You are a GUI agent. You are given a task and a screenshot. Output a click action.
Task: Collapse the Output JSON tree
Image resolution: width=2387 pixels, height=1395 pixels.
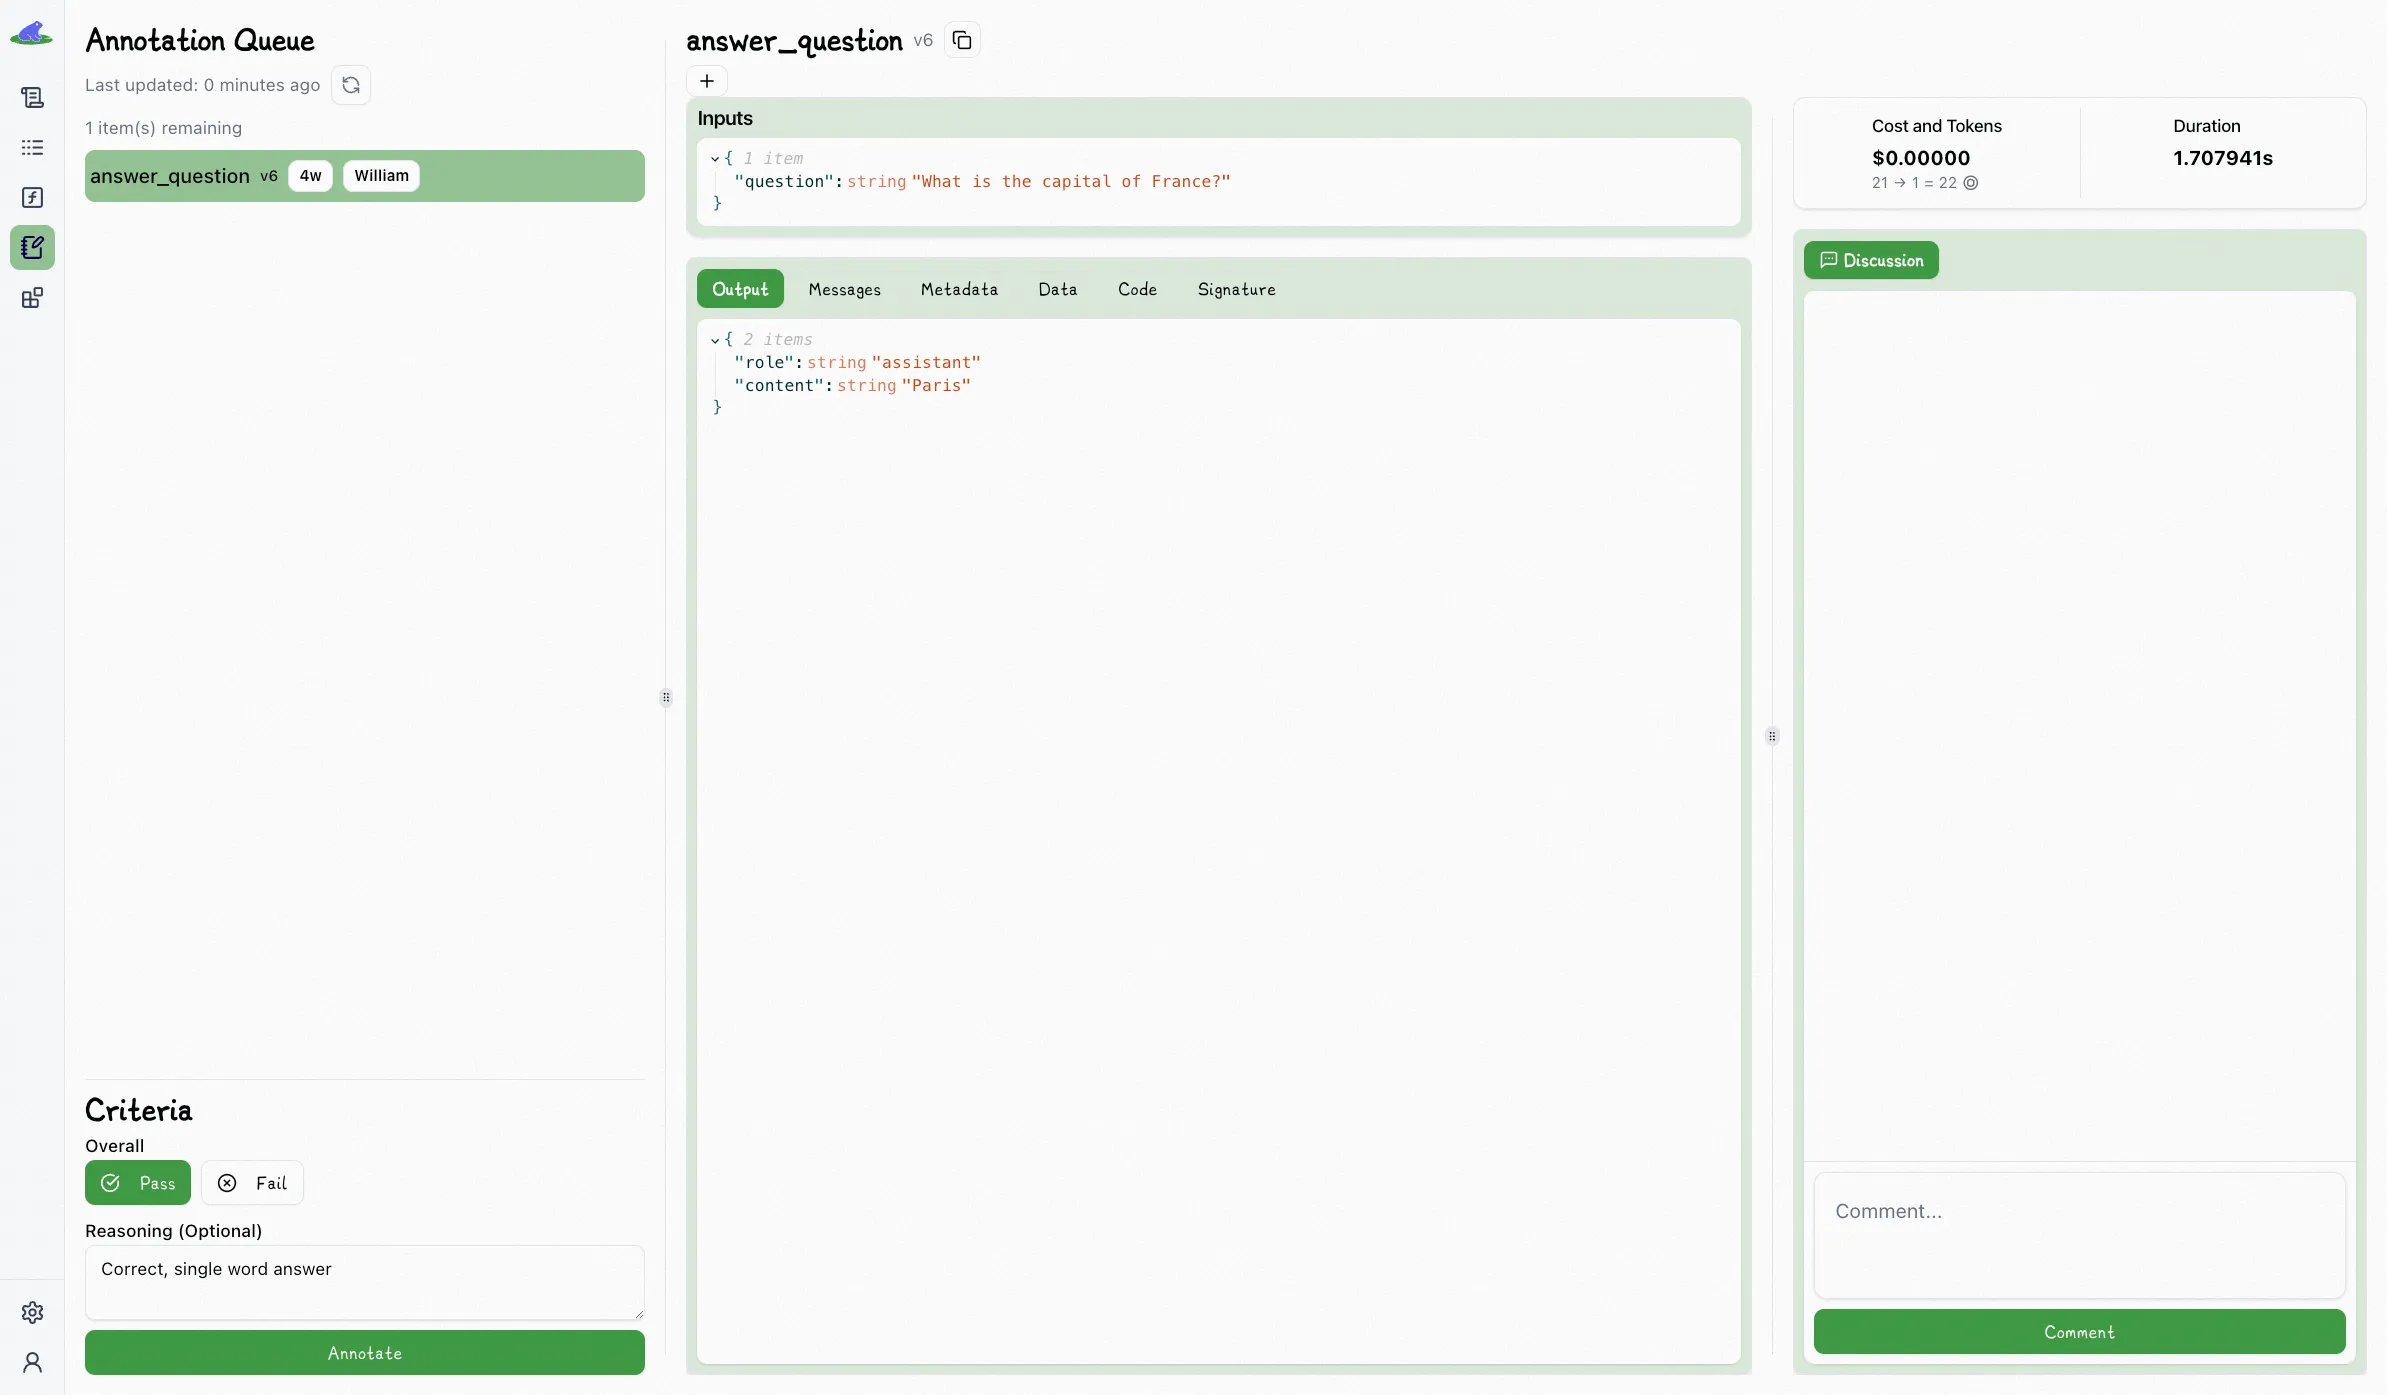(713, 339)
